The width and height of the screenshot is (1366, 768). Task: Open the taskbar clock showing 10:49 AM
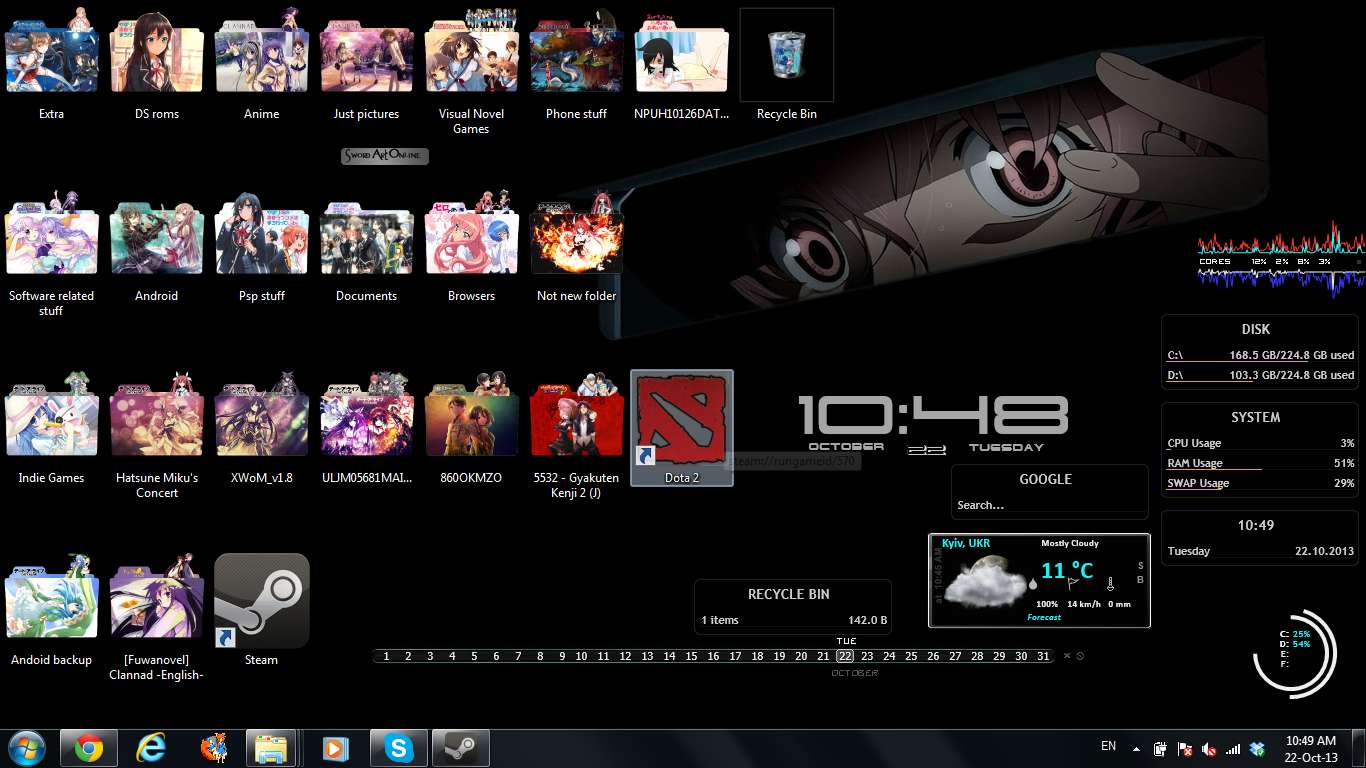pos(1311,748)
